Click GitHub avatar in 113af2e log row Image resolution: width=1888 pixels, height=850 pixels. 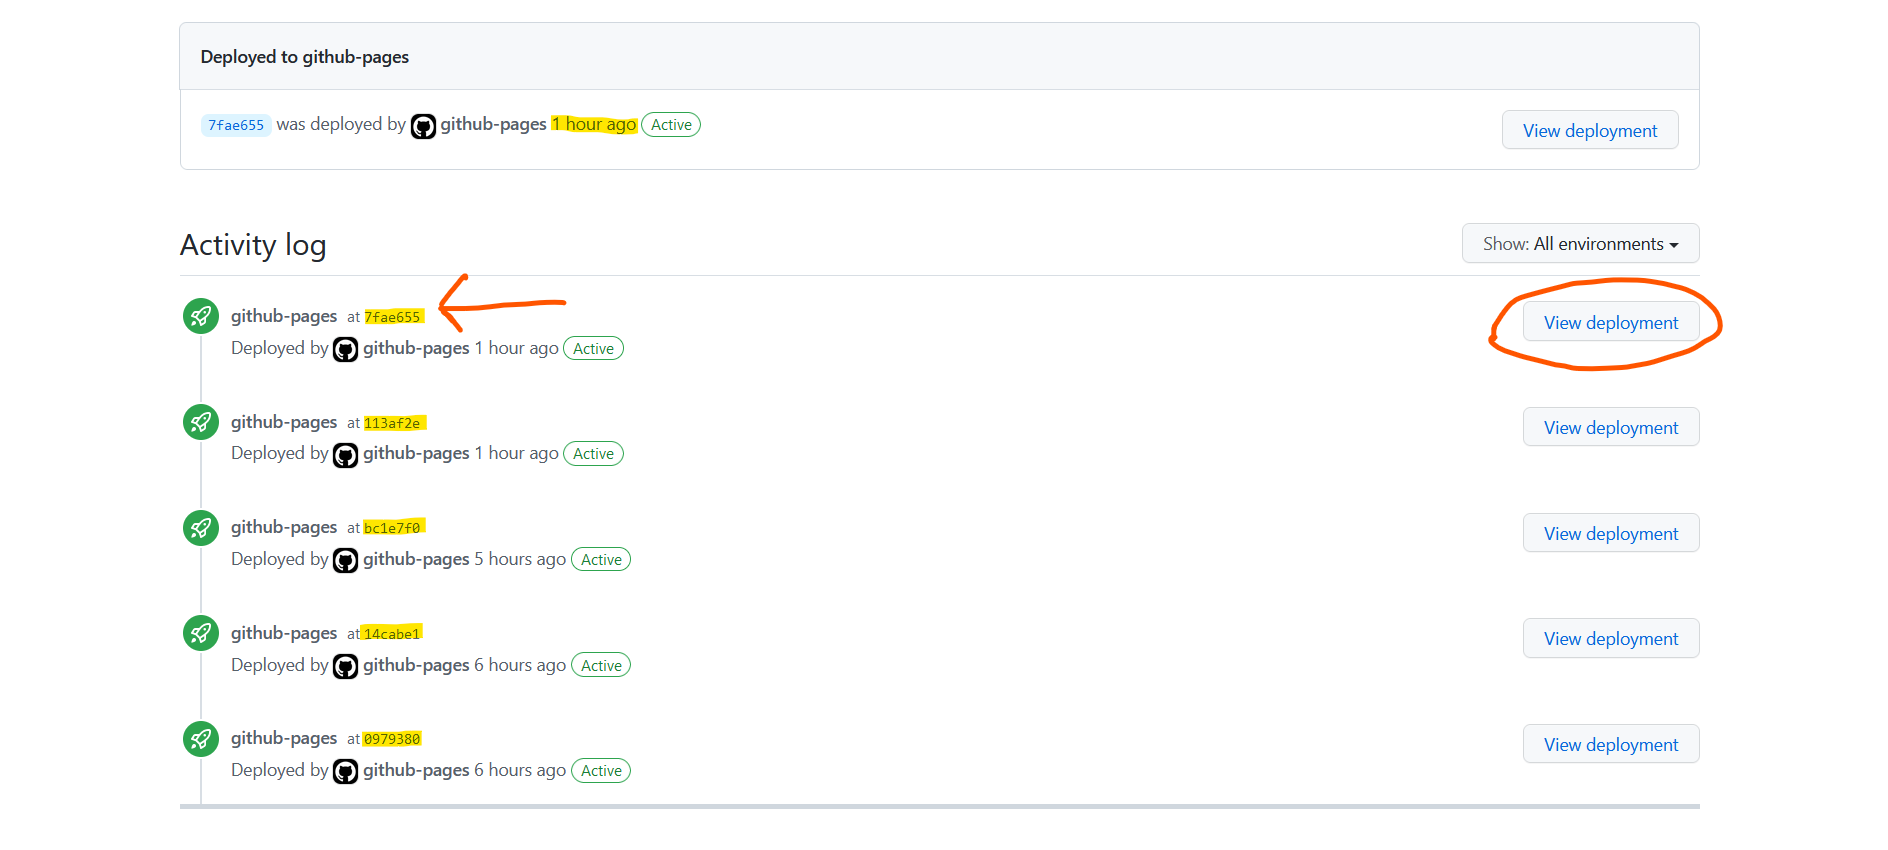(345, 455)
